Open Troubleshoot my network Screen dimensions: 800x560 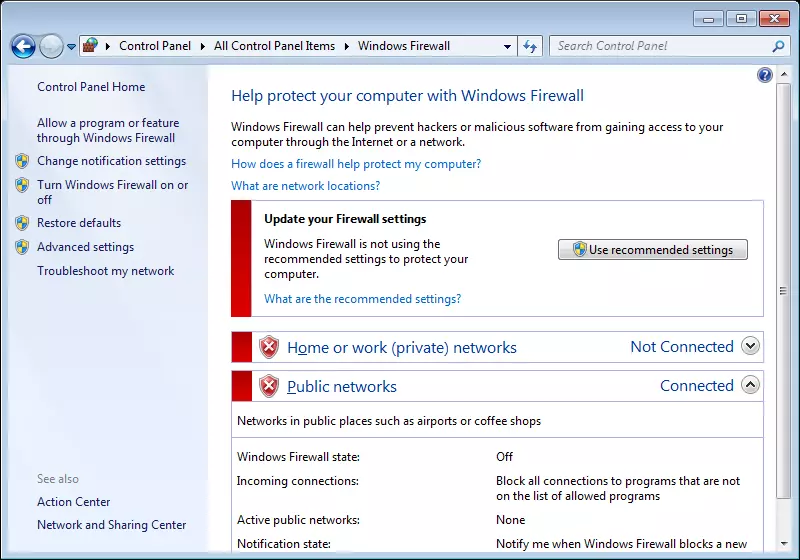pyautogui.click(x=106, y=271)
